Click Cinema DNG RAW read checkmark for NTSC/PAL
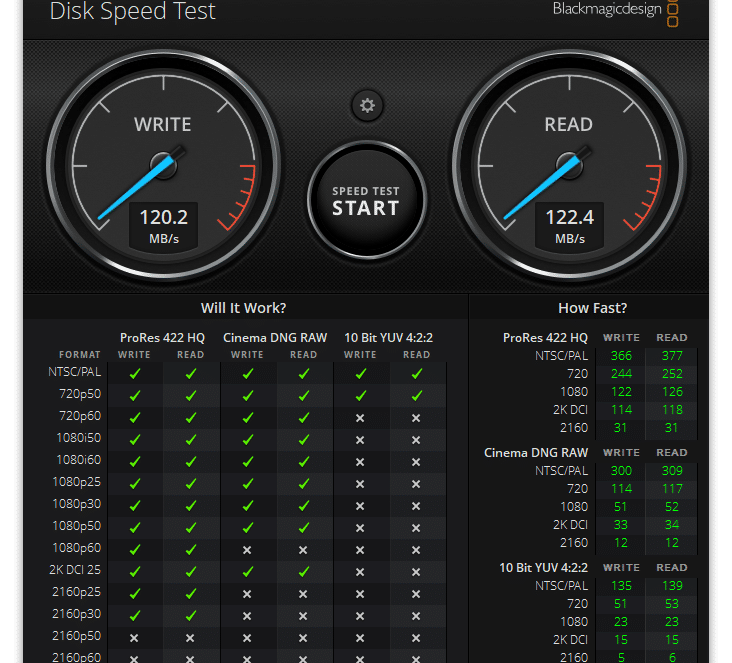The height and width of the screenshot is (663, 732). [304, 374]
